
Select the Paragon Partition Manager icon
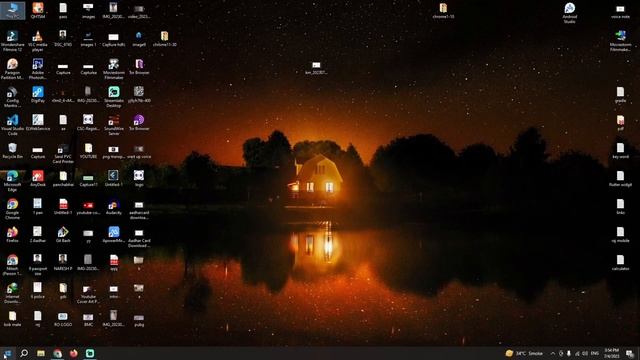tap(12, 69)
